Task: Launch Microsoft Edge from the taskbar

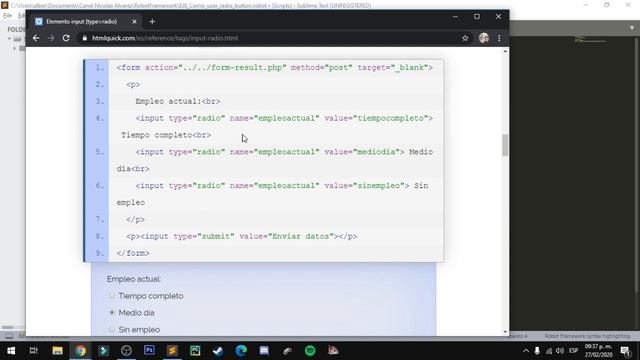Action: click(241, 351)
